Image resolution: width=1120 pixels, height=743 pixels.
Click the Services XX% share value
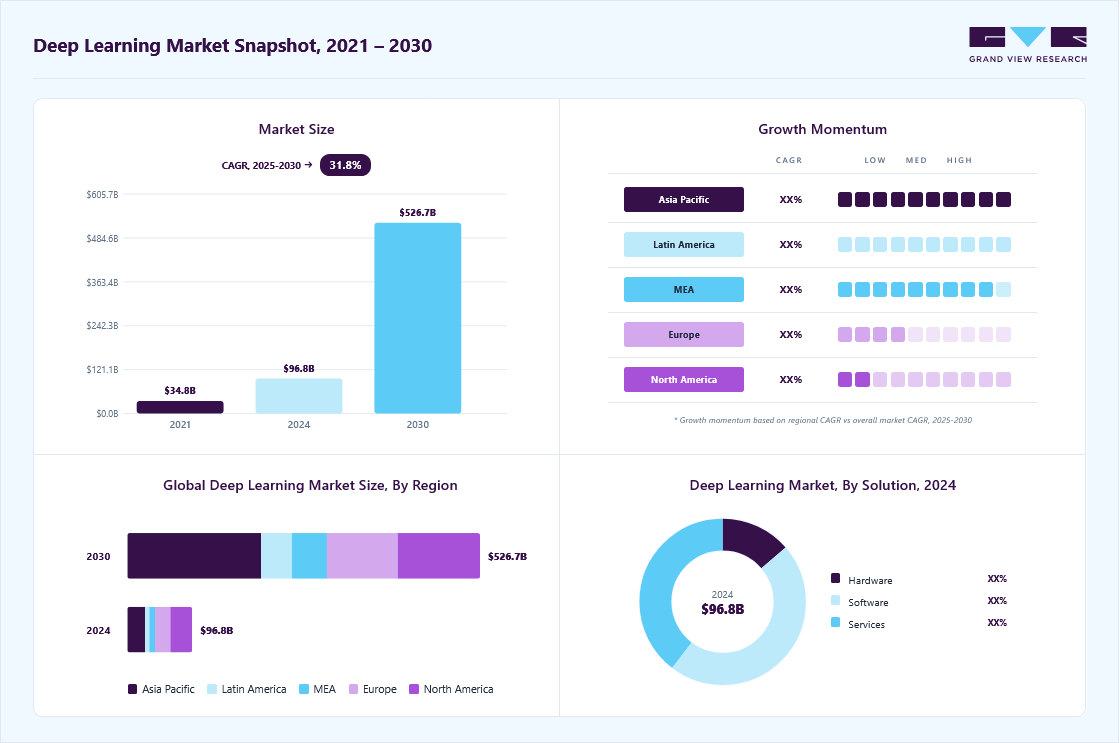click(997, 623)
